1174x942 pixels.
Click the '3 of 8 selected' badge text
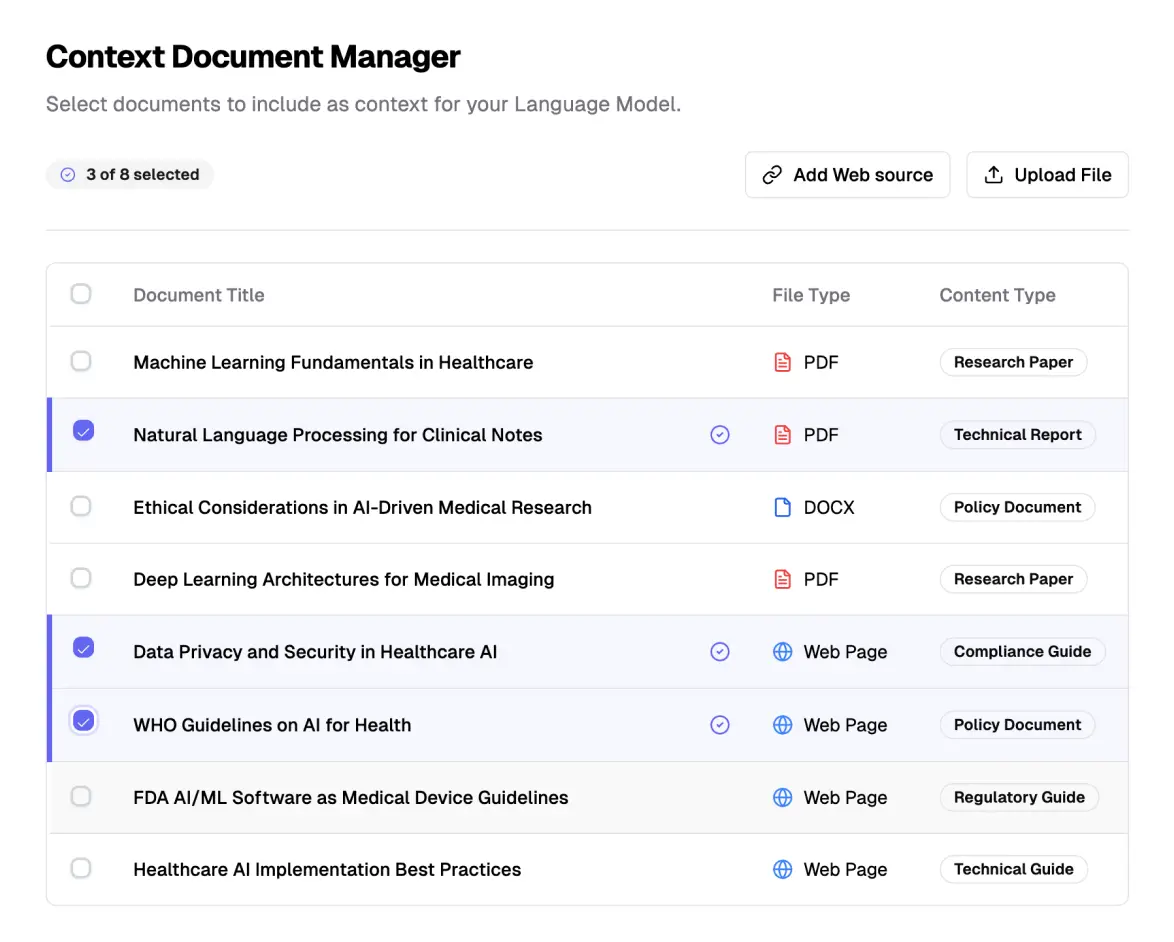[142, 174]
